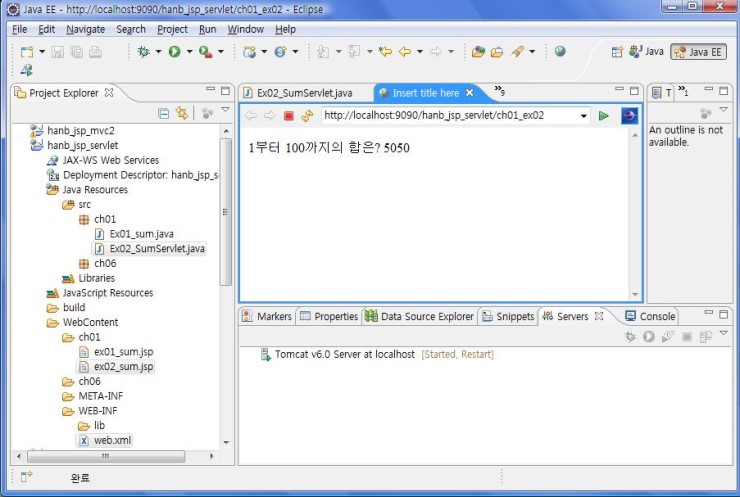Image resolution: width=740 pixels, height=497 pixels.
Task: Toggle Link with Editor in Project Explorer
Action: pos(182,114)
